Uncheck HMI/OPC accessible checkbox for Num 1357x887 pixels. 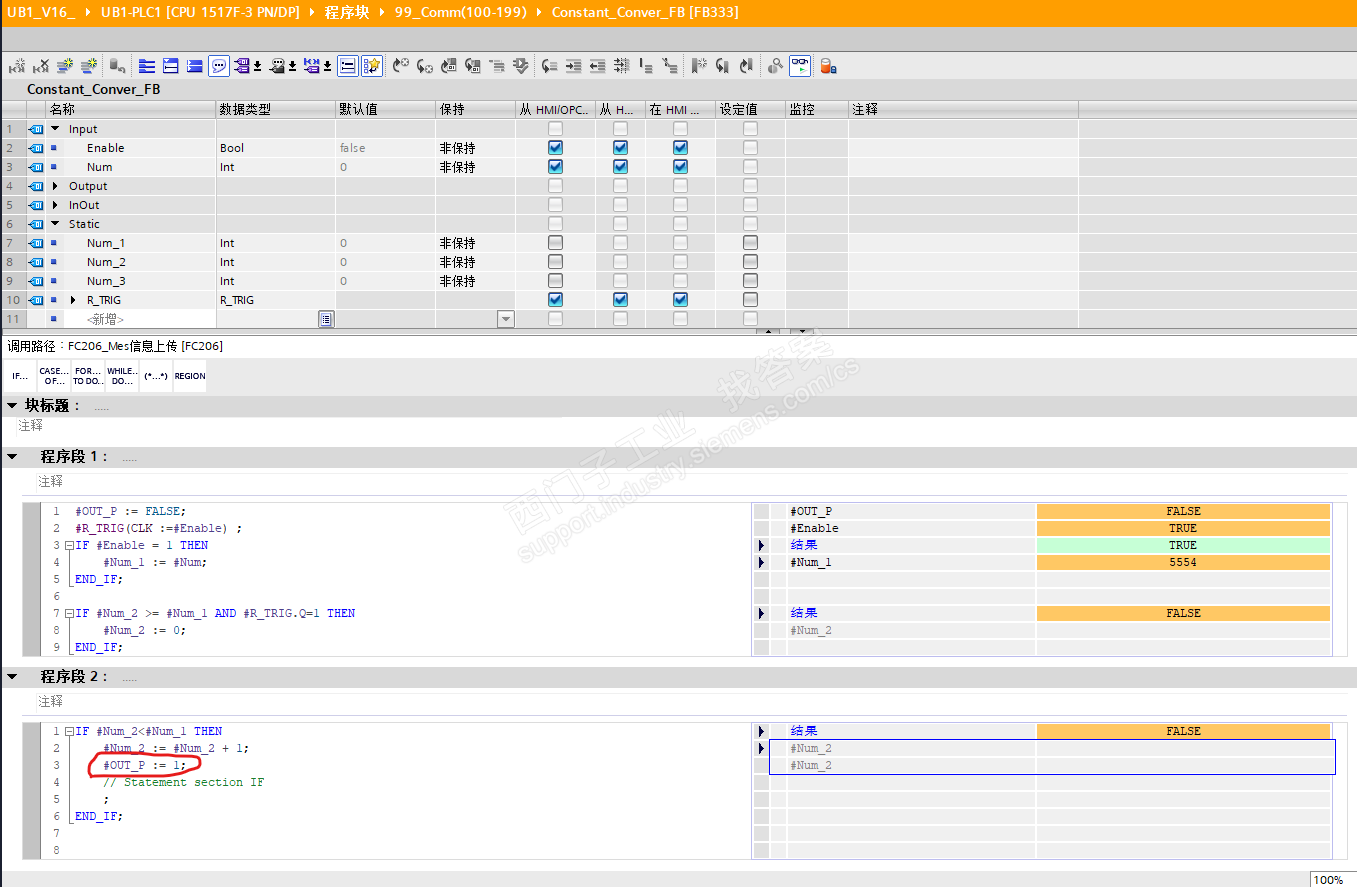[555, 167]
